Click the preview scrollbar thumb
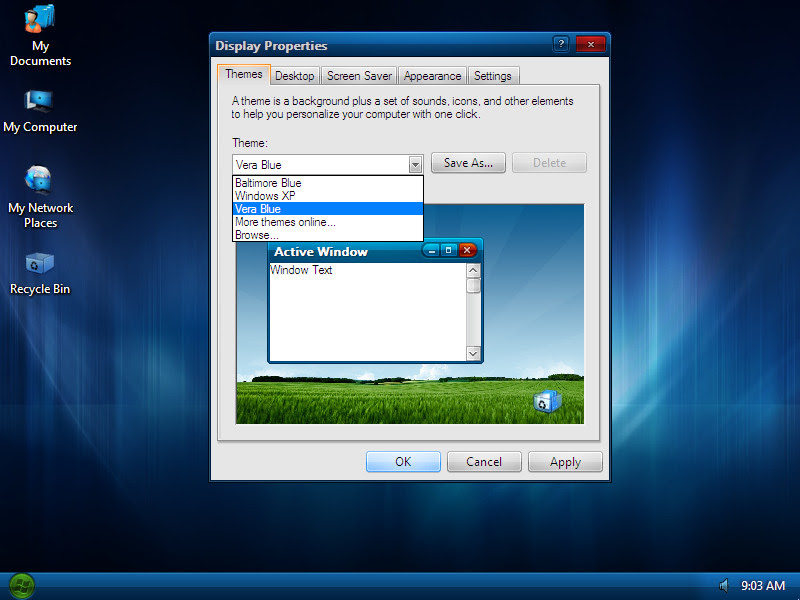This screenshot has height=600, width=800. click(x=473, y=285)
